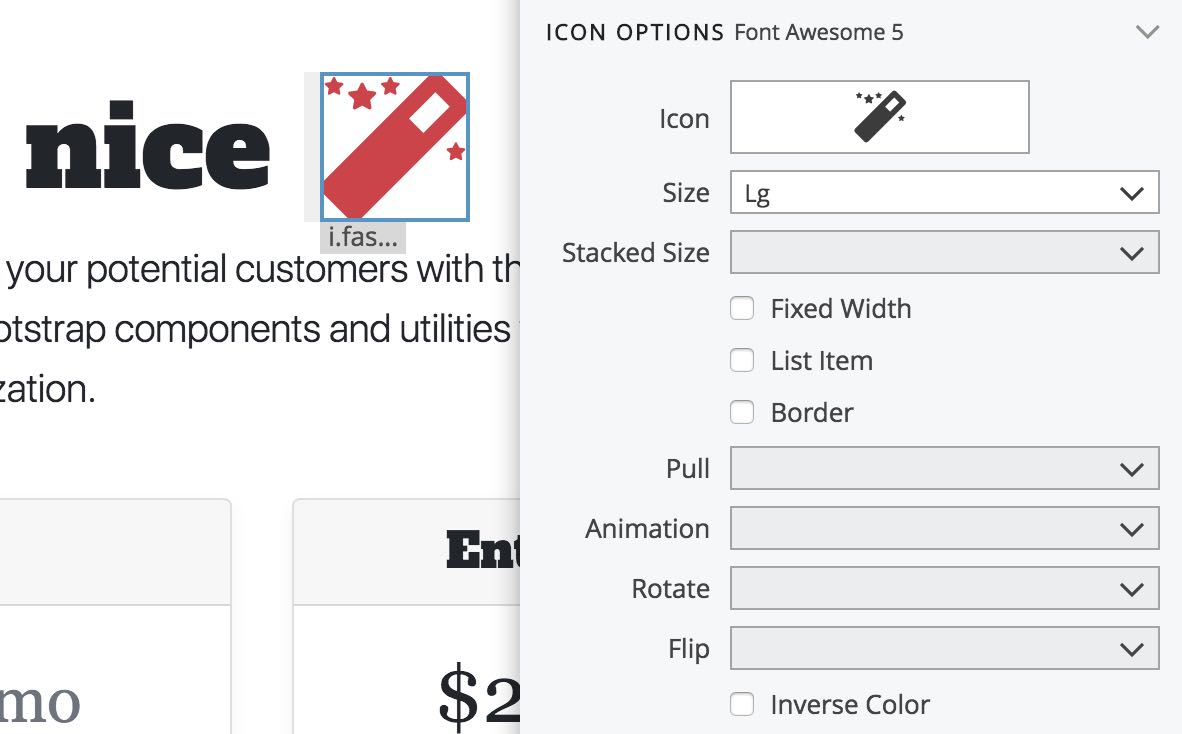This screenshot has width=1182, height=734.
Task: Enable the Fixed Width checkbox
Action: tap(742, 308)
